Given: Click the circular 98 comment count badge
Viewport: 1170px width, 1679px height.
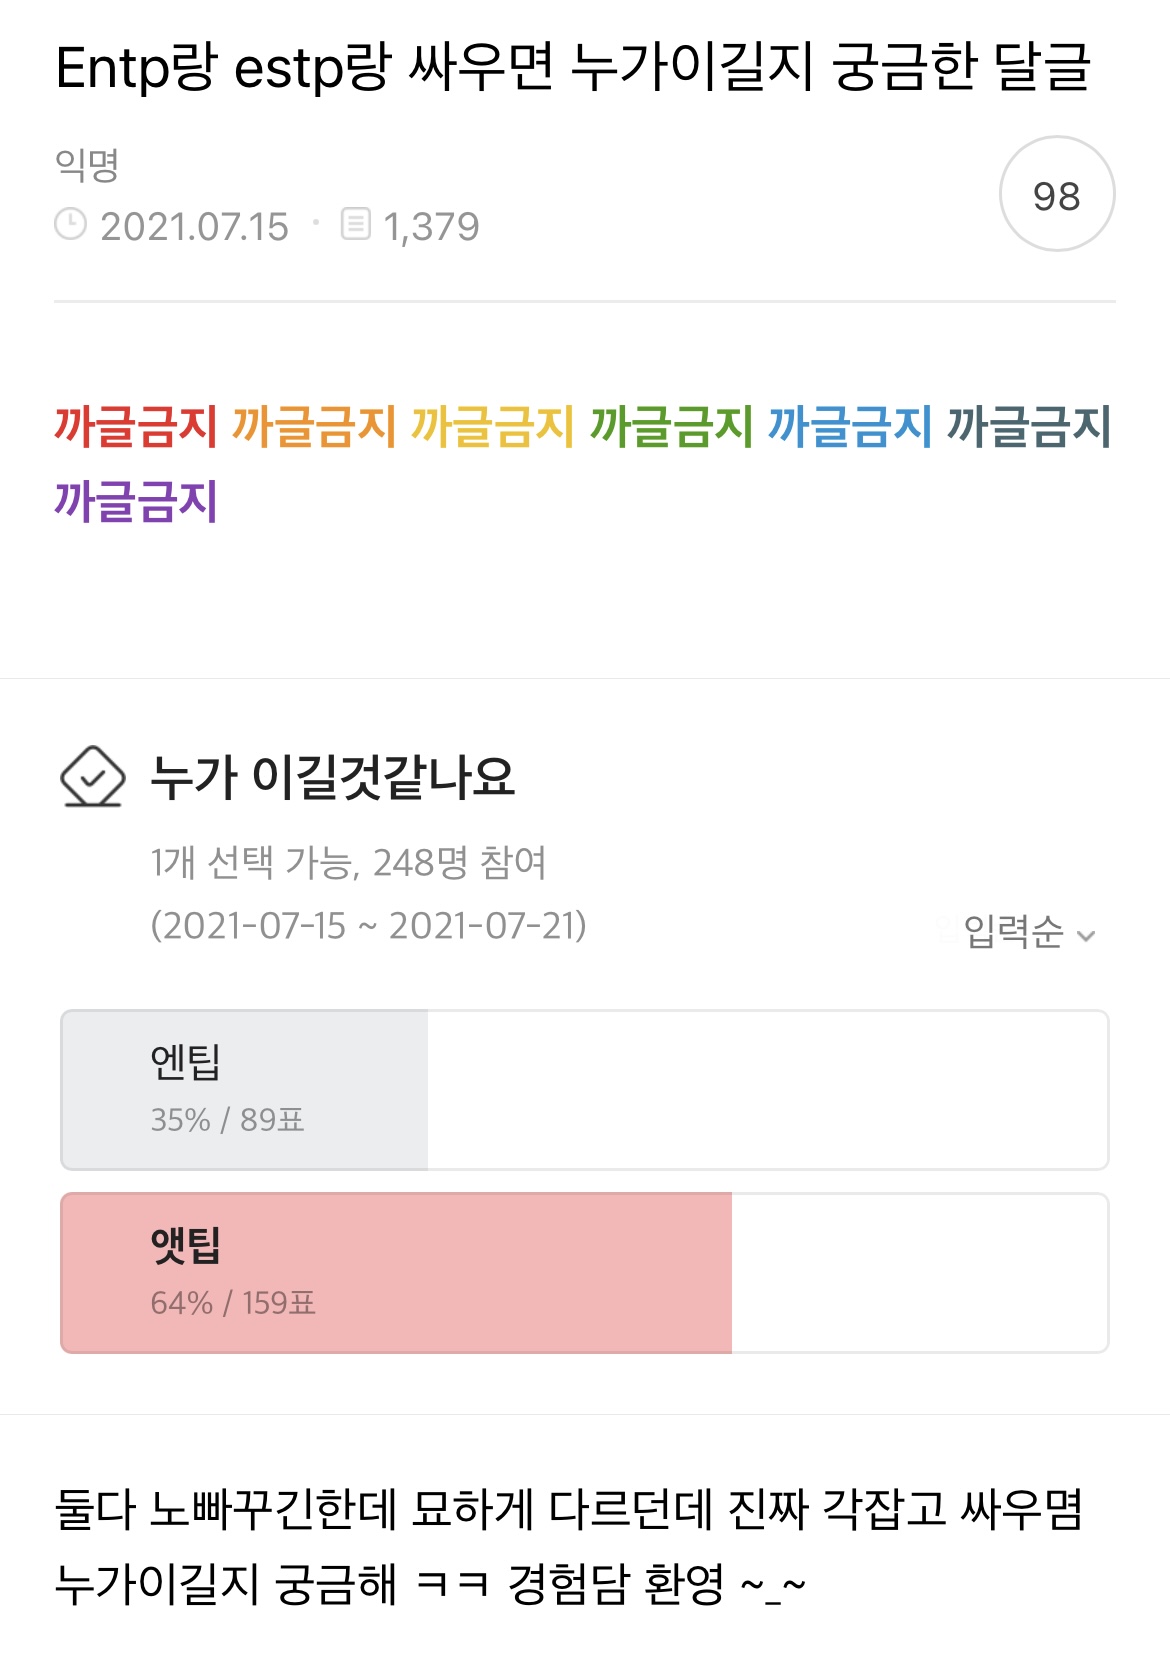Looking at the screenshot, I should (x=1056, y=194).
